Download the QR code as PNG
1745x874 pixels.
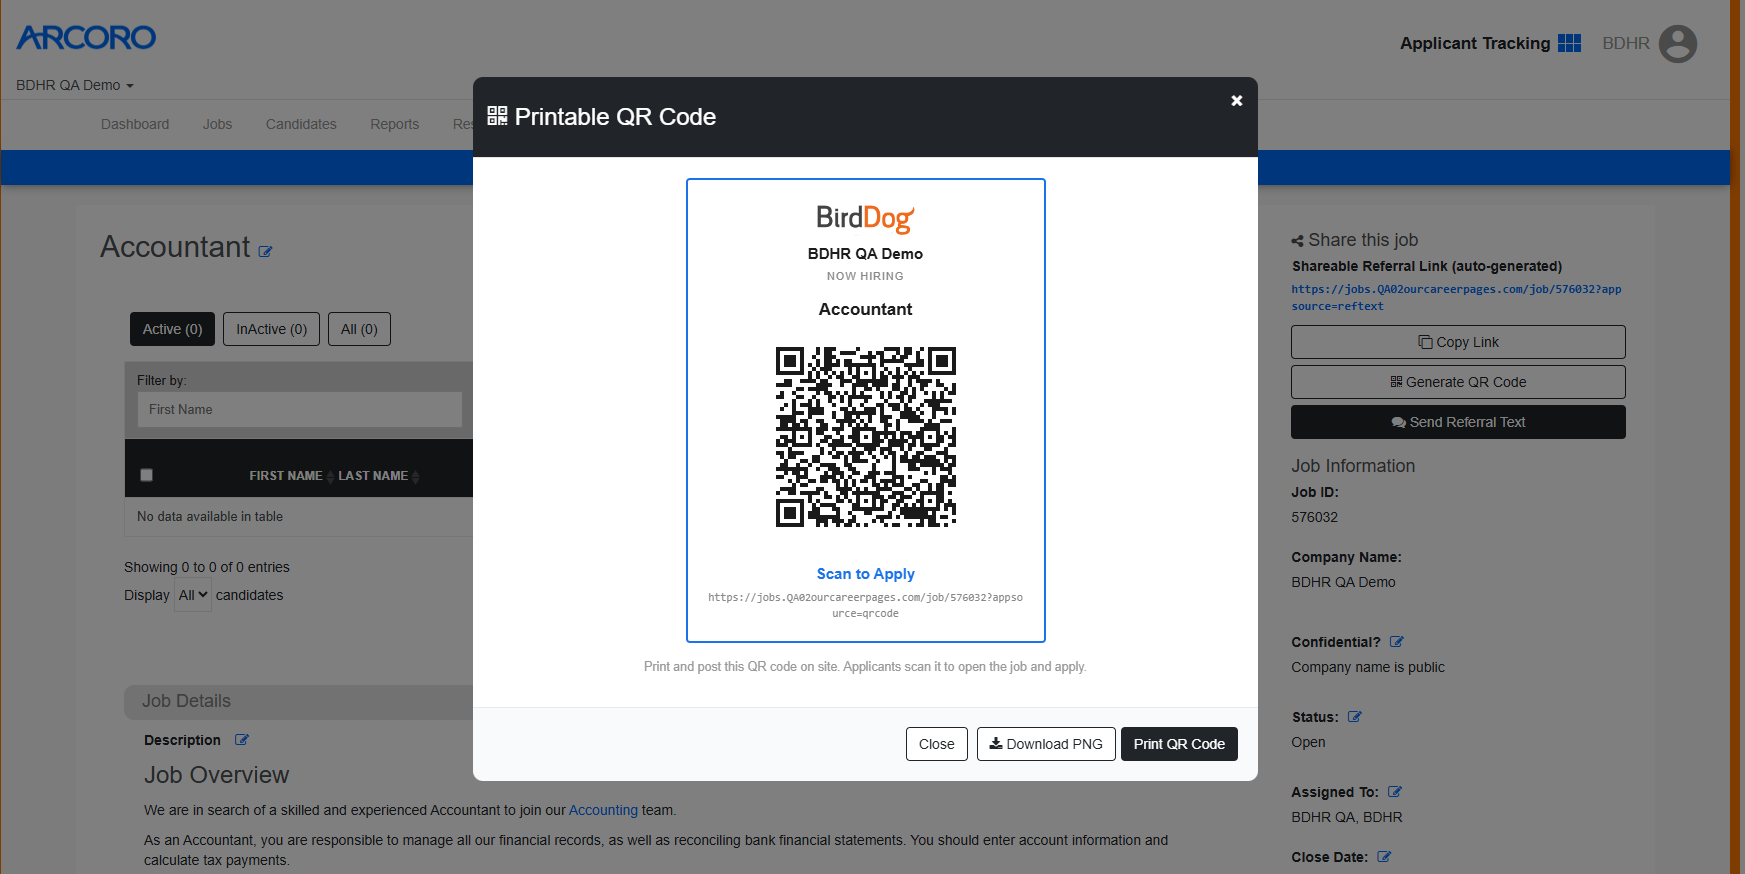point(1046,744)
